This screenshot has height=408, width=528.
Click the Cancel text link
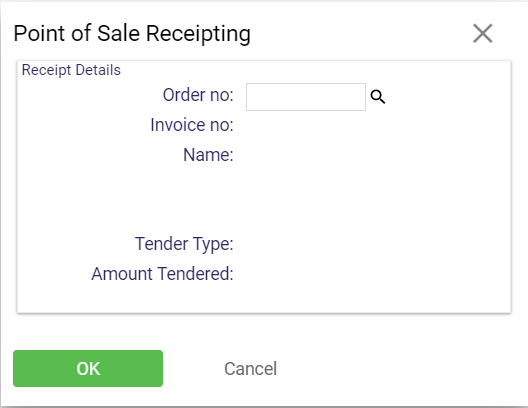point(251,369)
